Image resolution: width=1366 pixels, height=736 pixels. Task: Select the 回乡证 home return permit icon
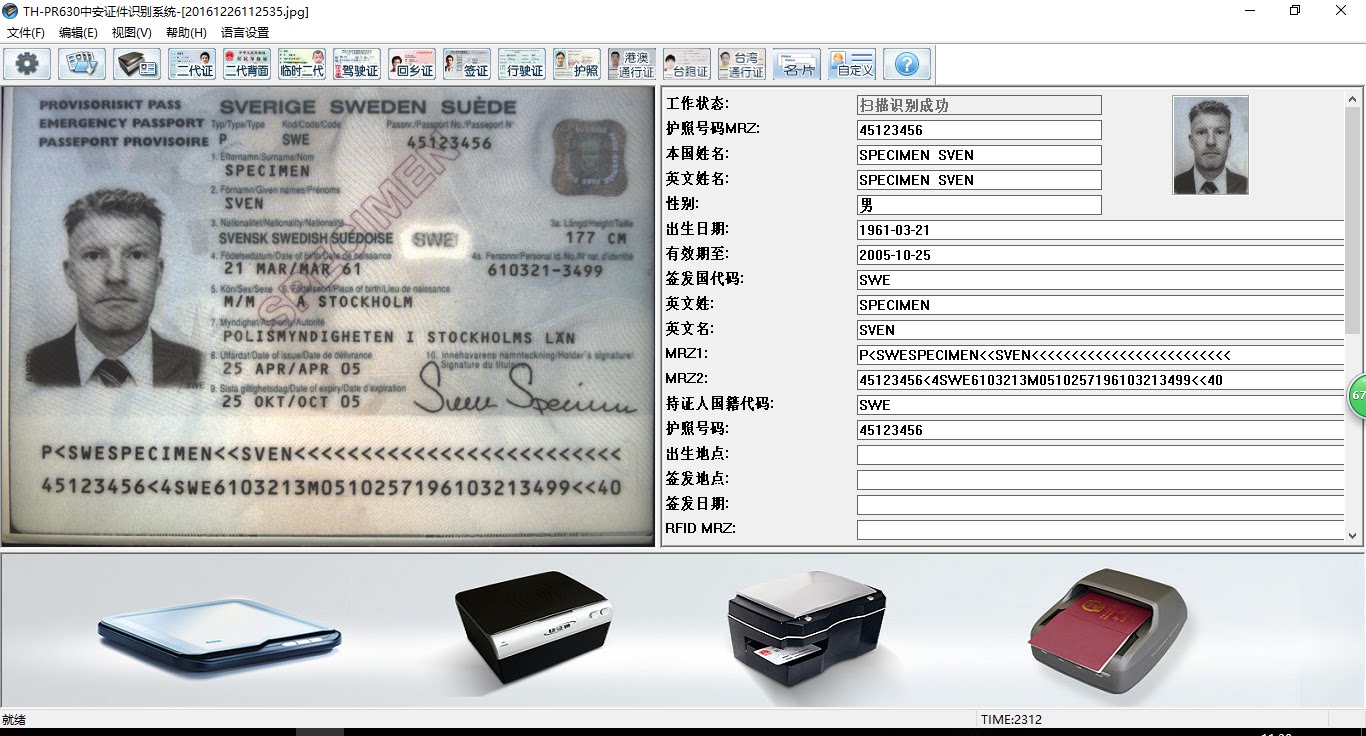point(412,65)
